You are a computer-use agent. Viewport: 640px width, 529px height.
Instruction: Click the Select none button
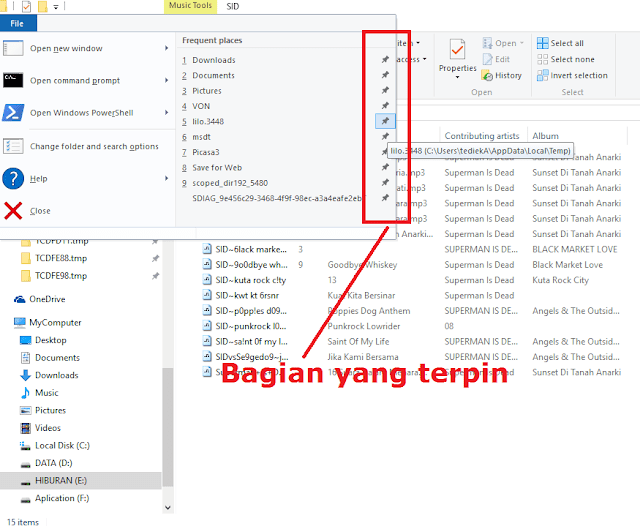point(566,59)
